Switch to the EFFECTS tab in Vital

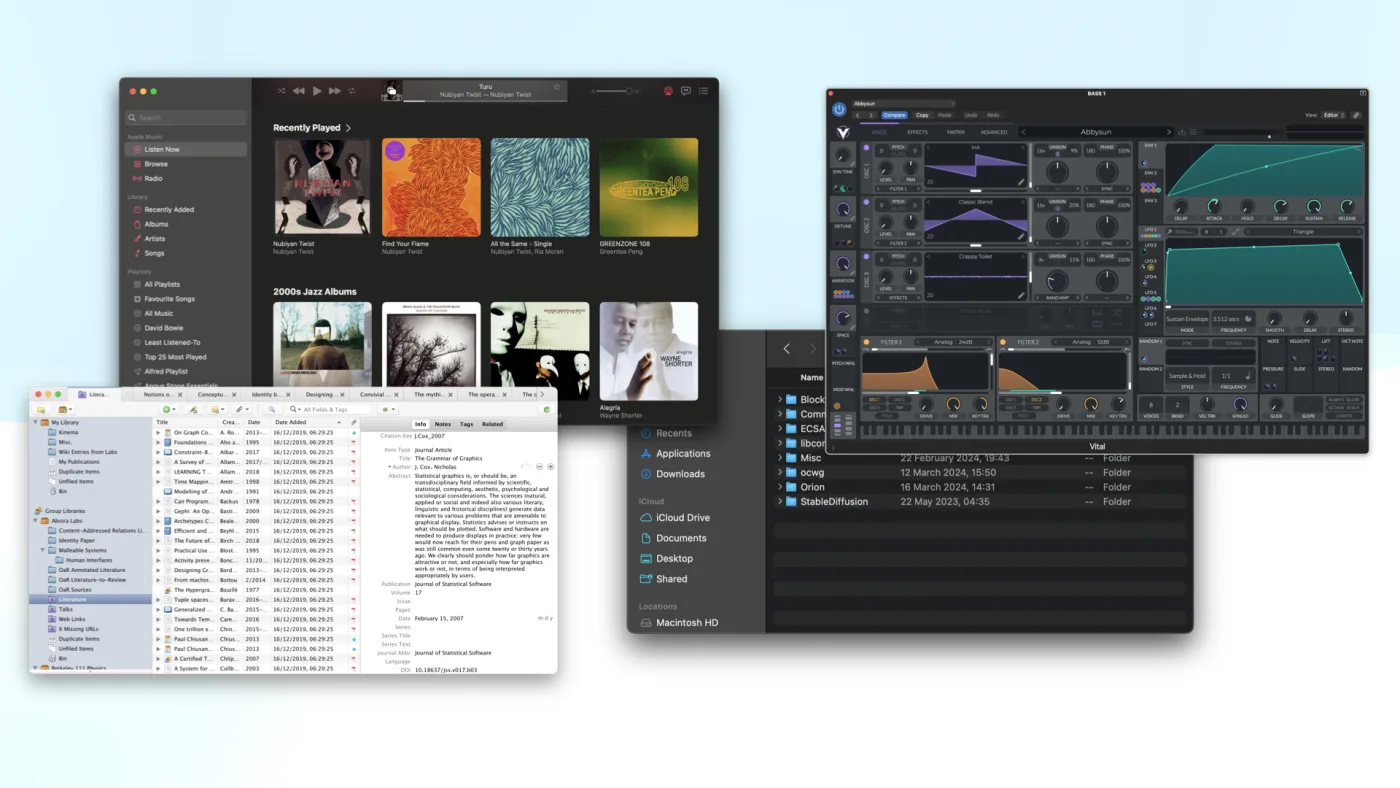(917, 132)
